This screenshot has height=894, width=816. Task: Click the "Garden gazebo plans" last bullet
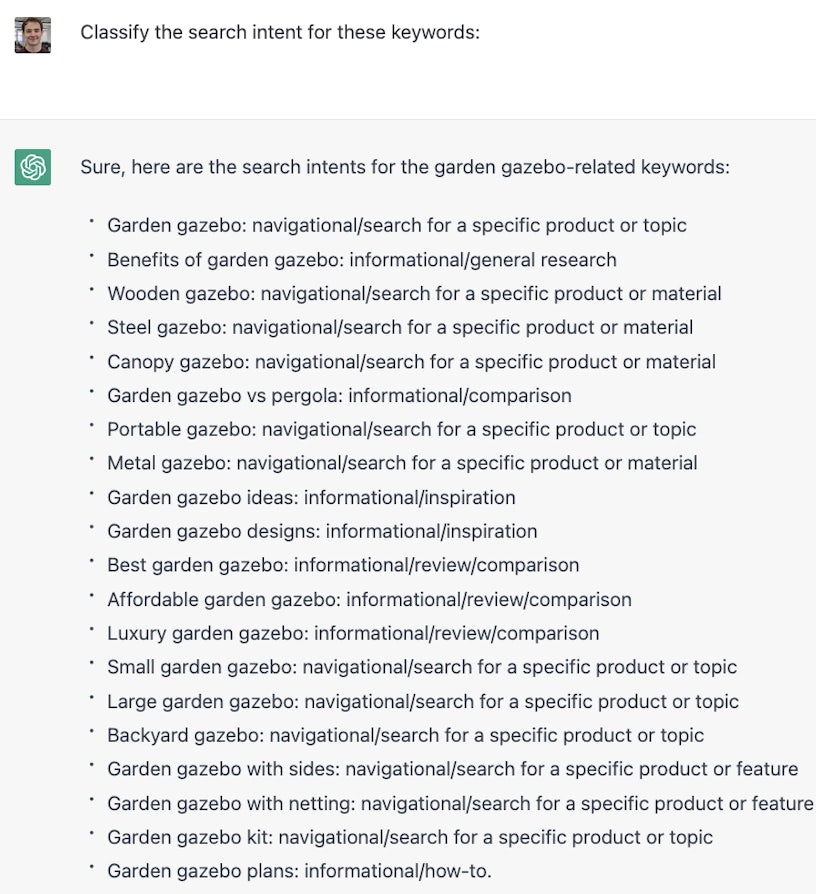(x=299, y=871)
